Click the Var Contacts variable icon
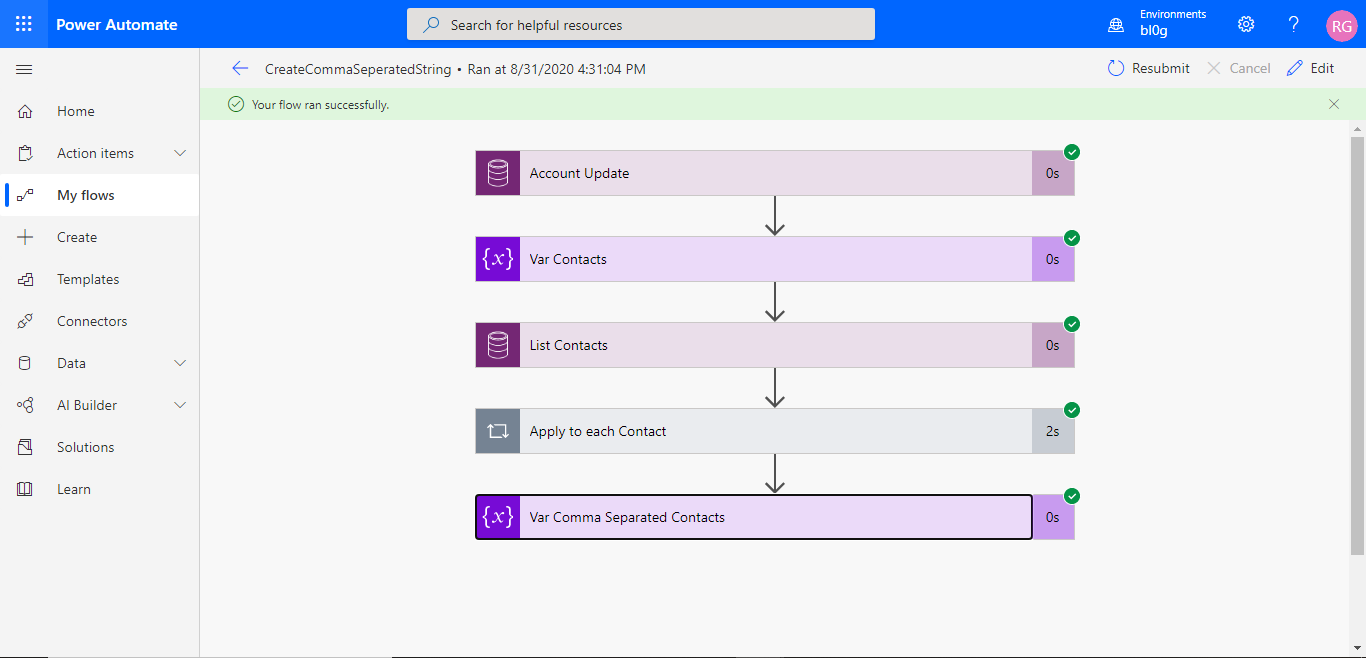The width and height of the screenshot is (1366, 658). click(x=498, y=259)
